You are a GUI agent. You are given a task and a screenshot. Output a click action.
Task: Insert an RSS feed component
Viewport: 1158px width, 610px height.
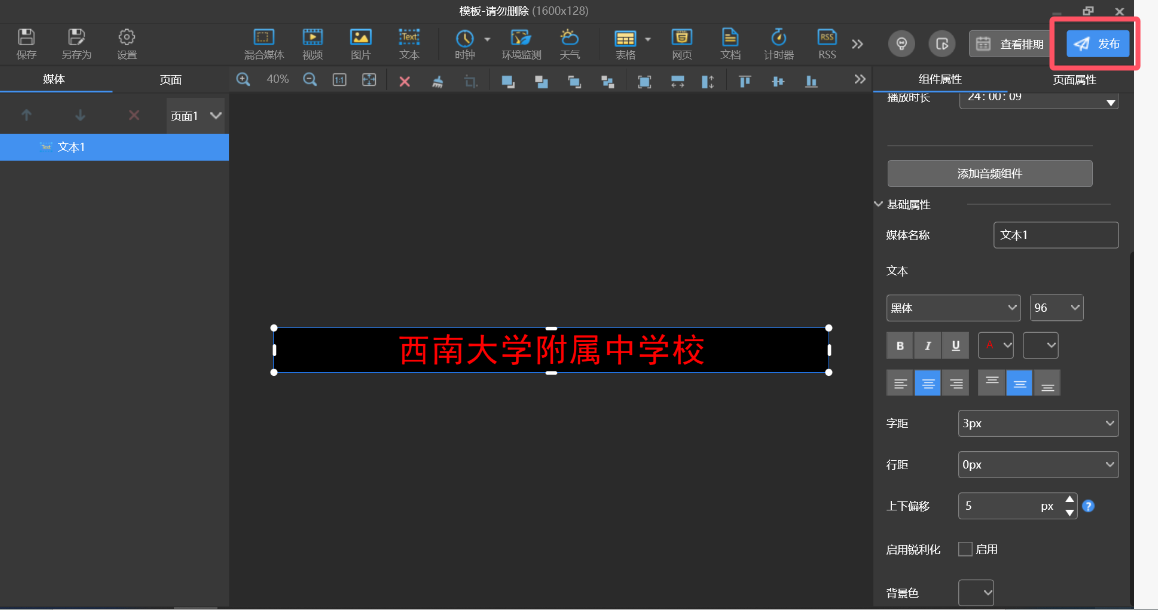827,43
